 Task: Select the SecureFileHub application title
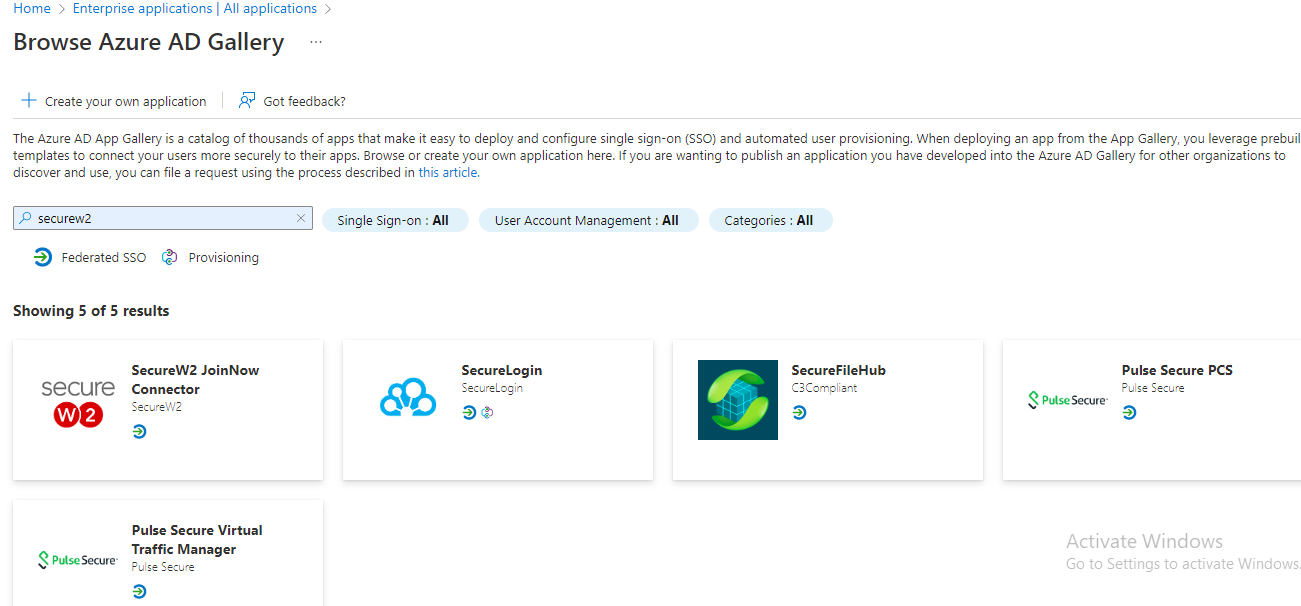tap(839, 370)
